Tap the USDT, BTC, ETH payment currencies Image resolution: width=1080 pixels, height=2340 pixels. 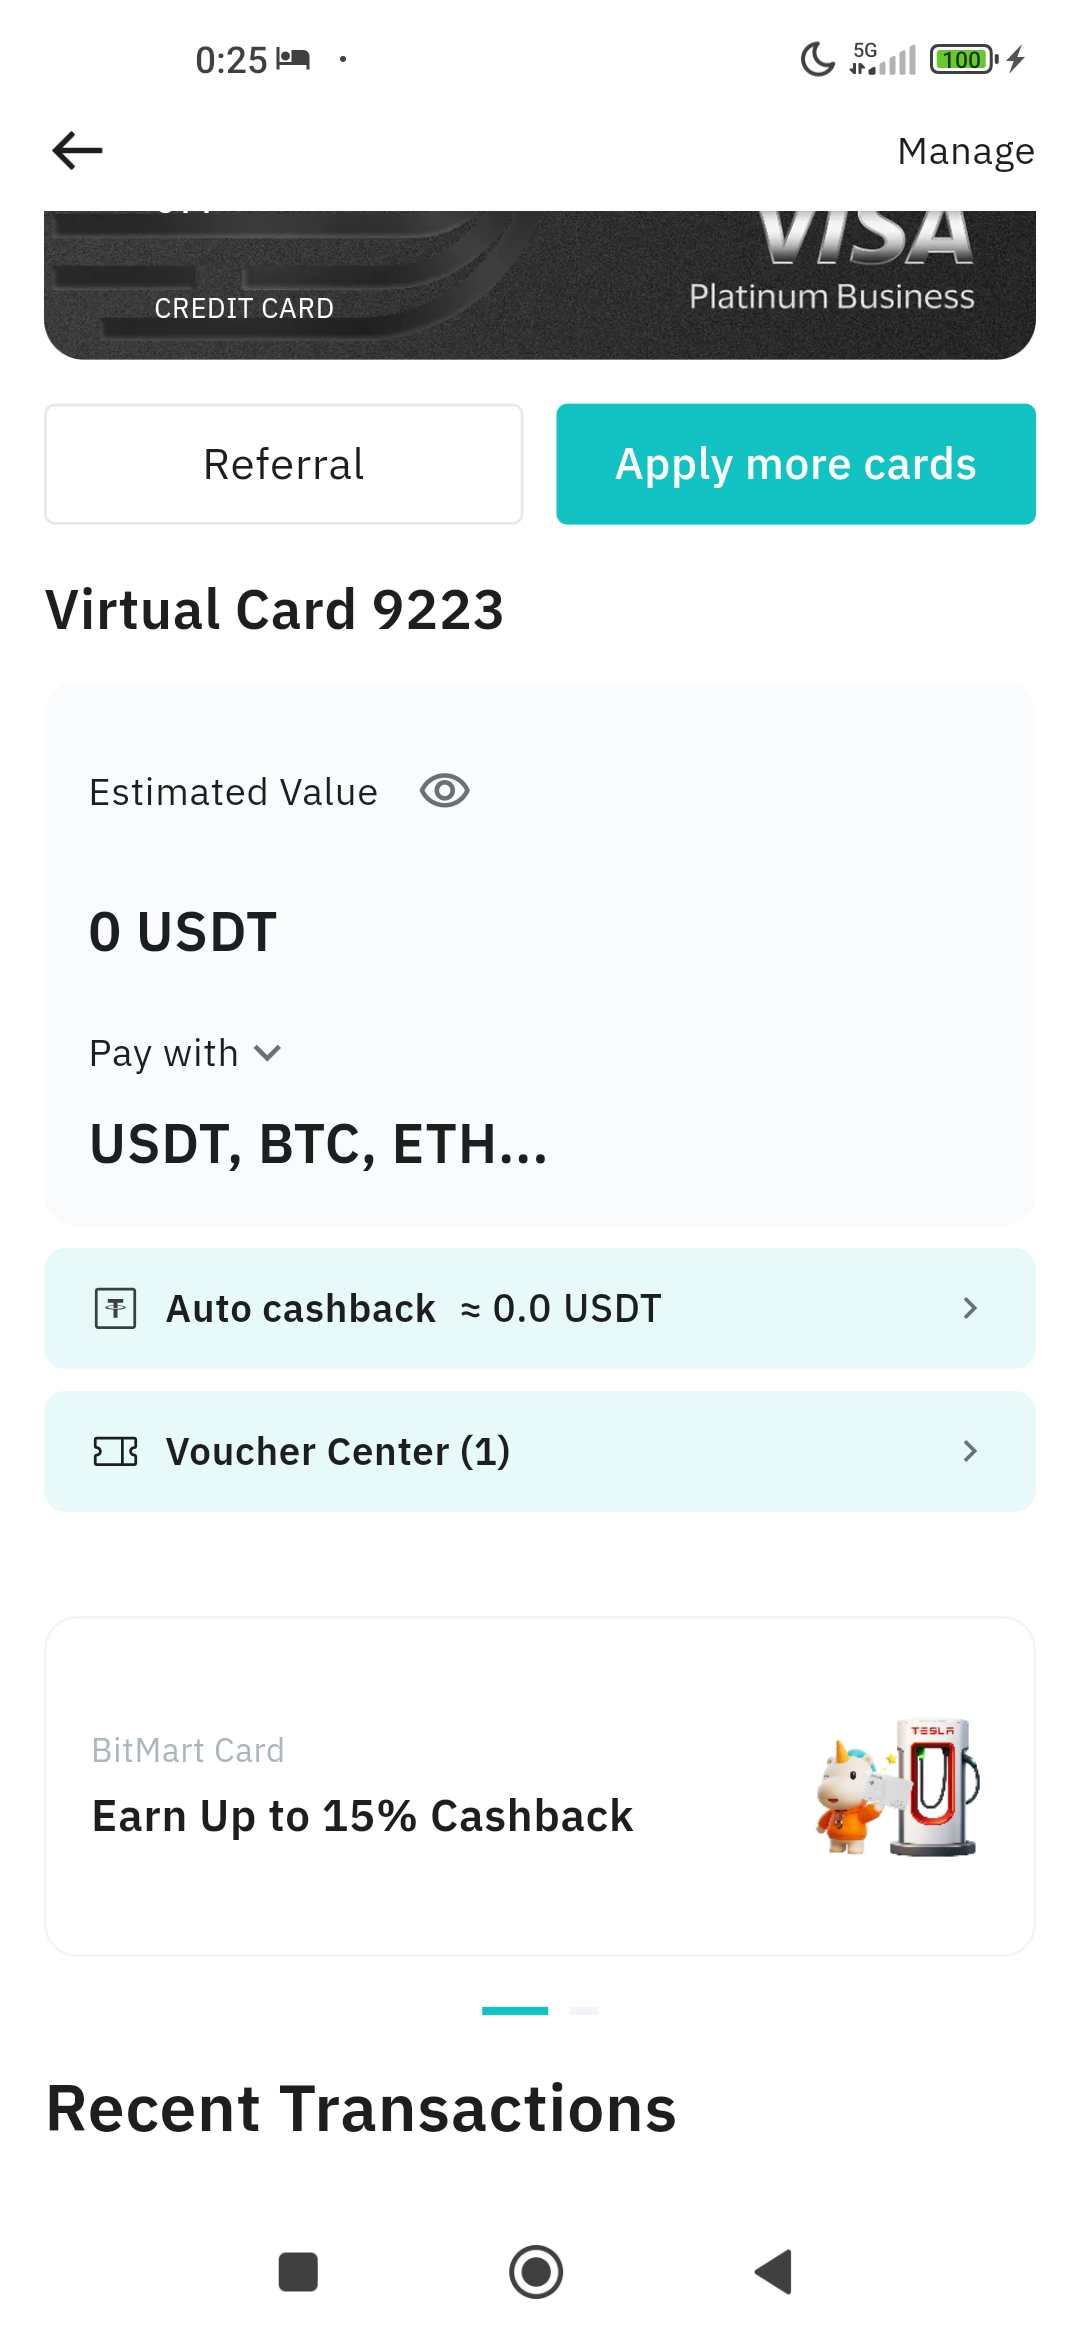pyautogui.click(x=319, y=1144)
